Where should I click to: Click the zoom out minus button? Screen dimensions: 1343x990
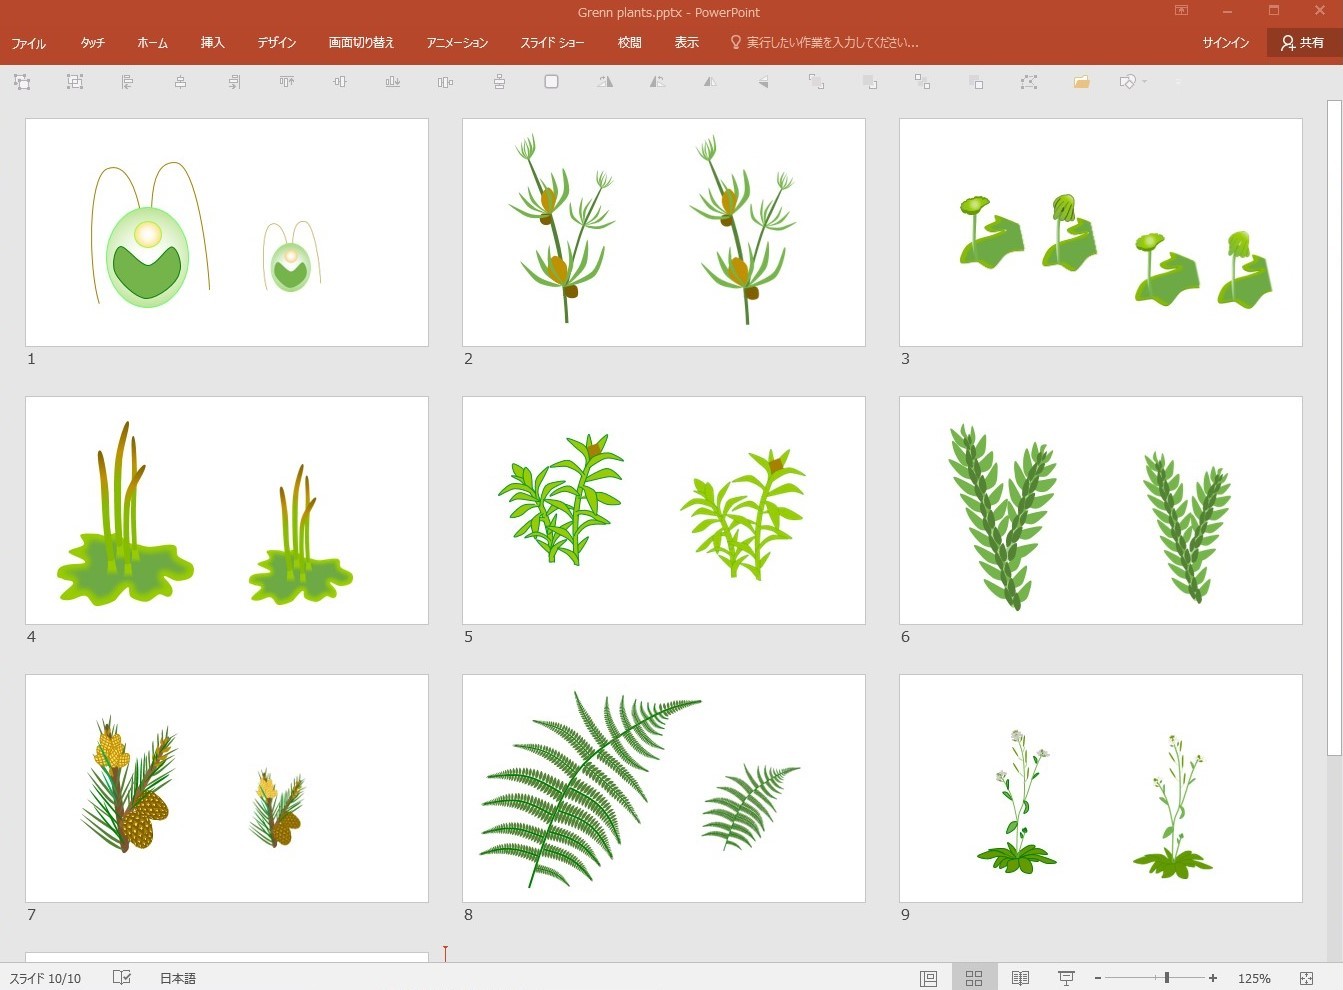[x=1097, y=978]
